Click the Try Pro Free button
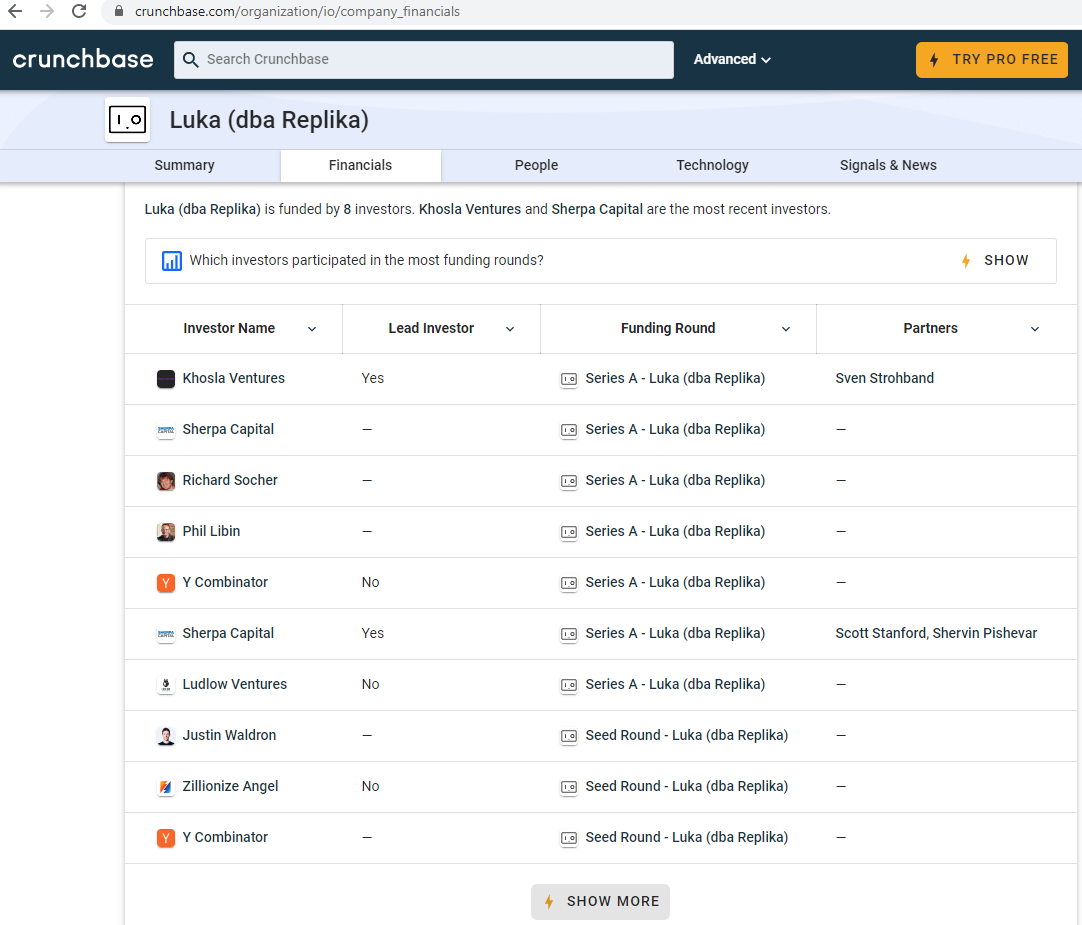1082x925 pixels. coord(992,59)
